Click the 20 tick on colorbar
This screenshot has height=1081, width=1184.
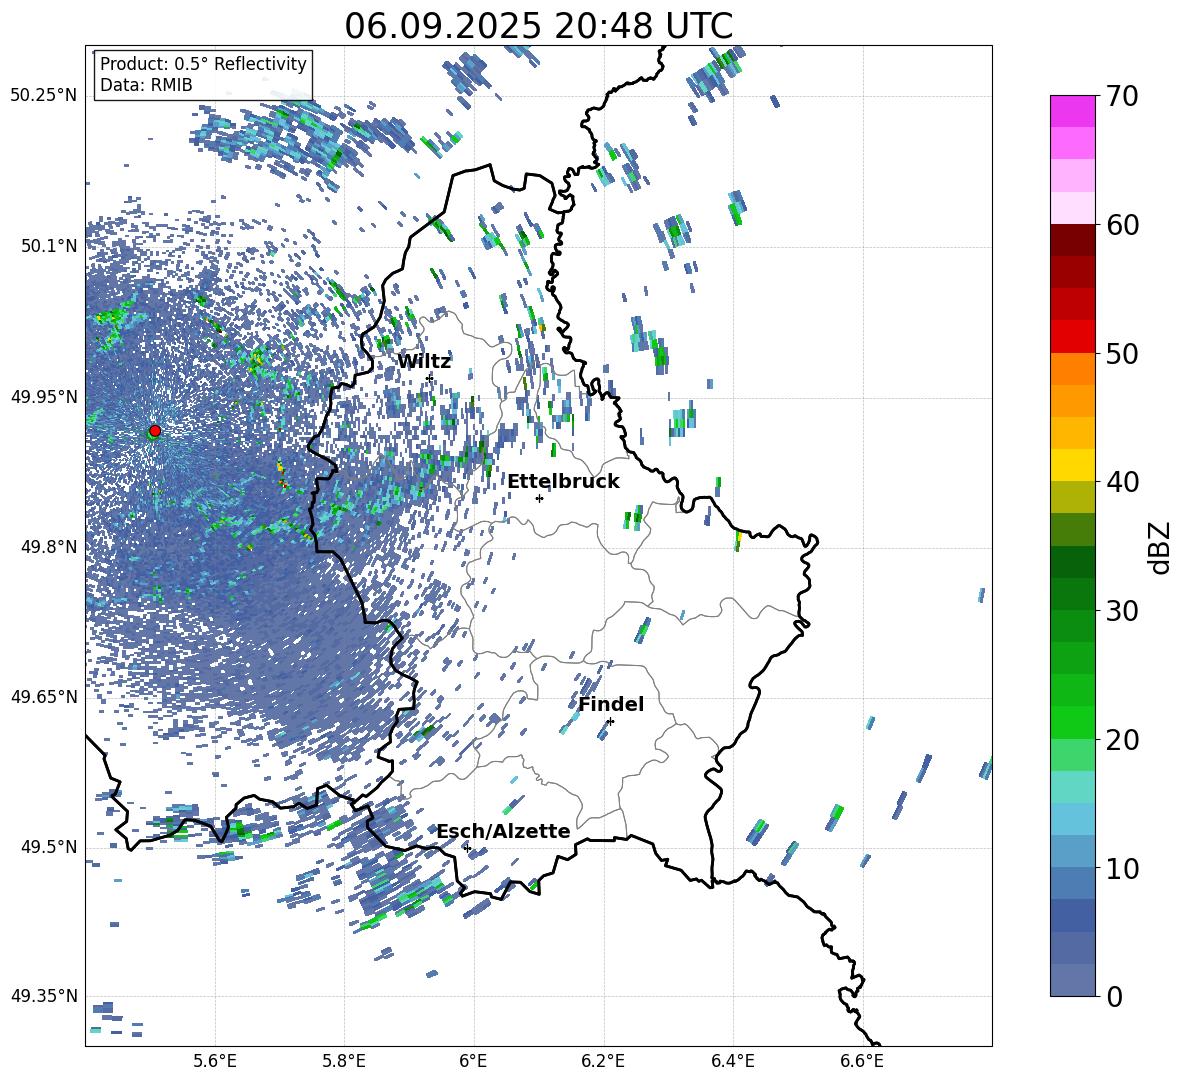coord(1122,739)
